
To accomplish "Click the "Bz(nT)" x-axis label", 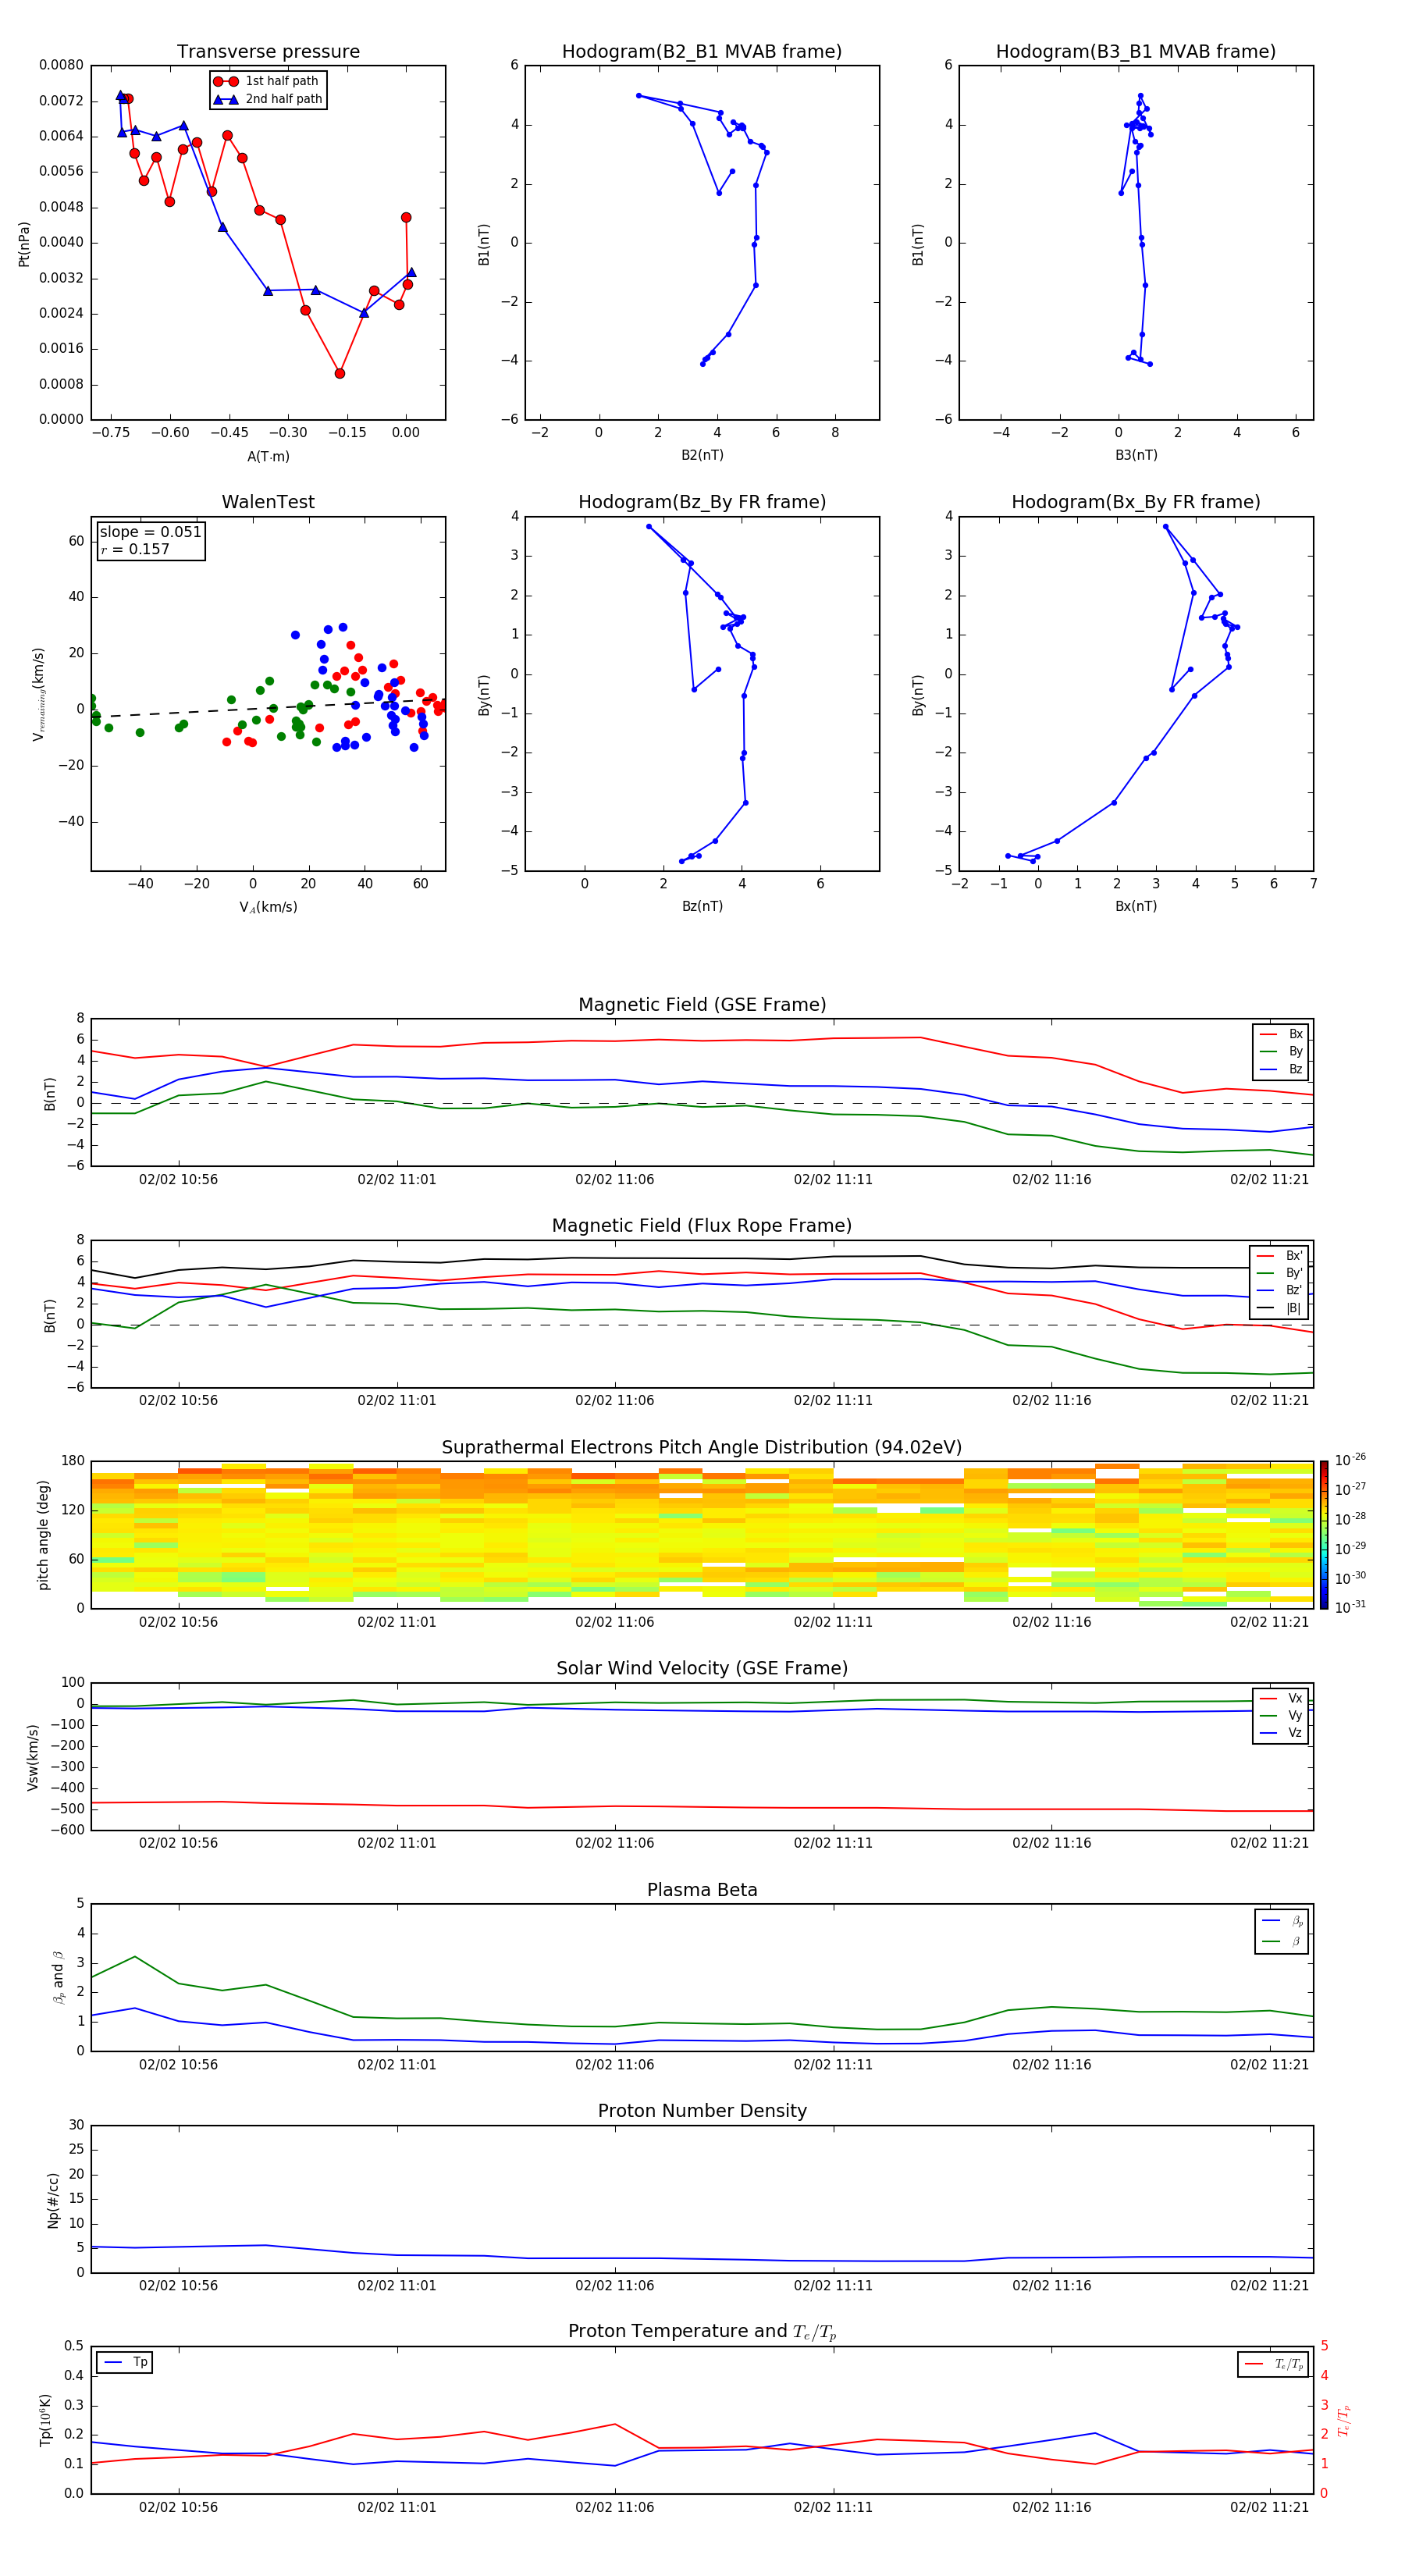I will [702, 907].
